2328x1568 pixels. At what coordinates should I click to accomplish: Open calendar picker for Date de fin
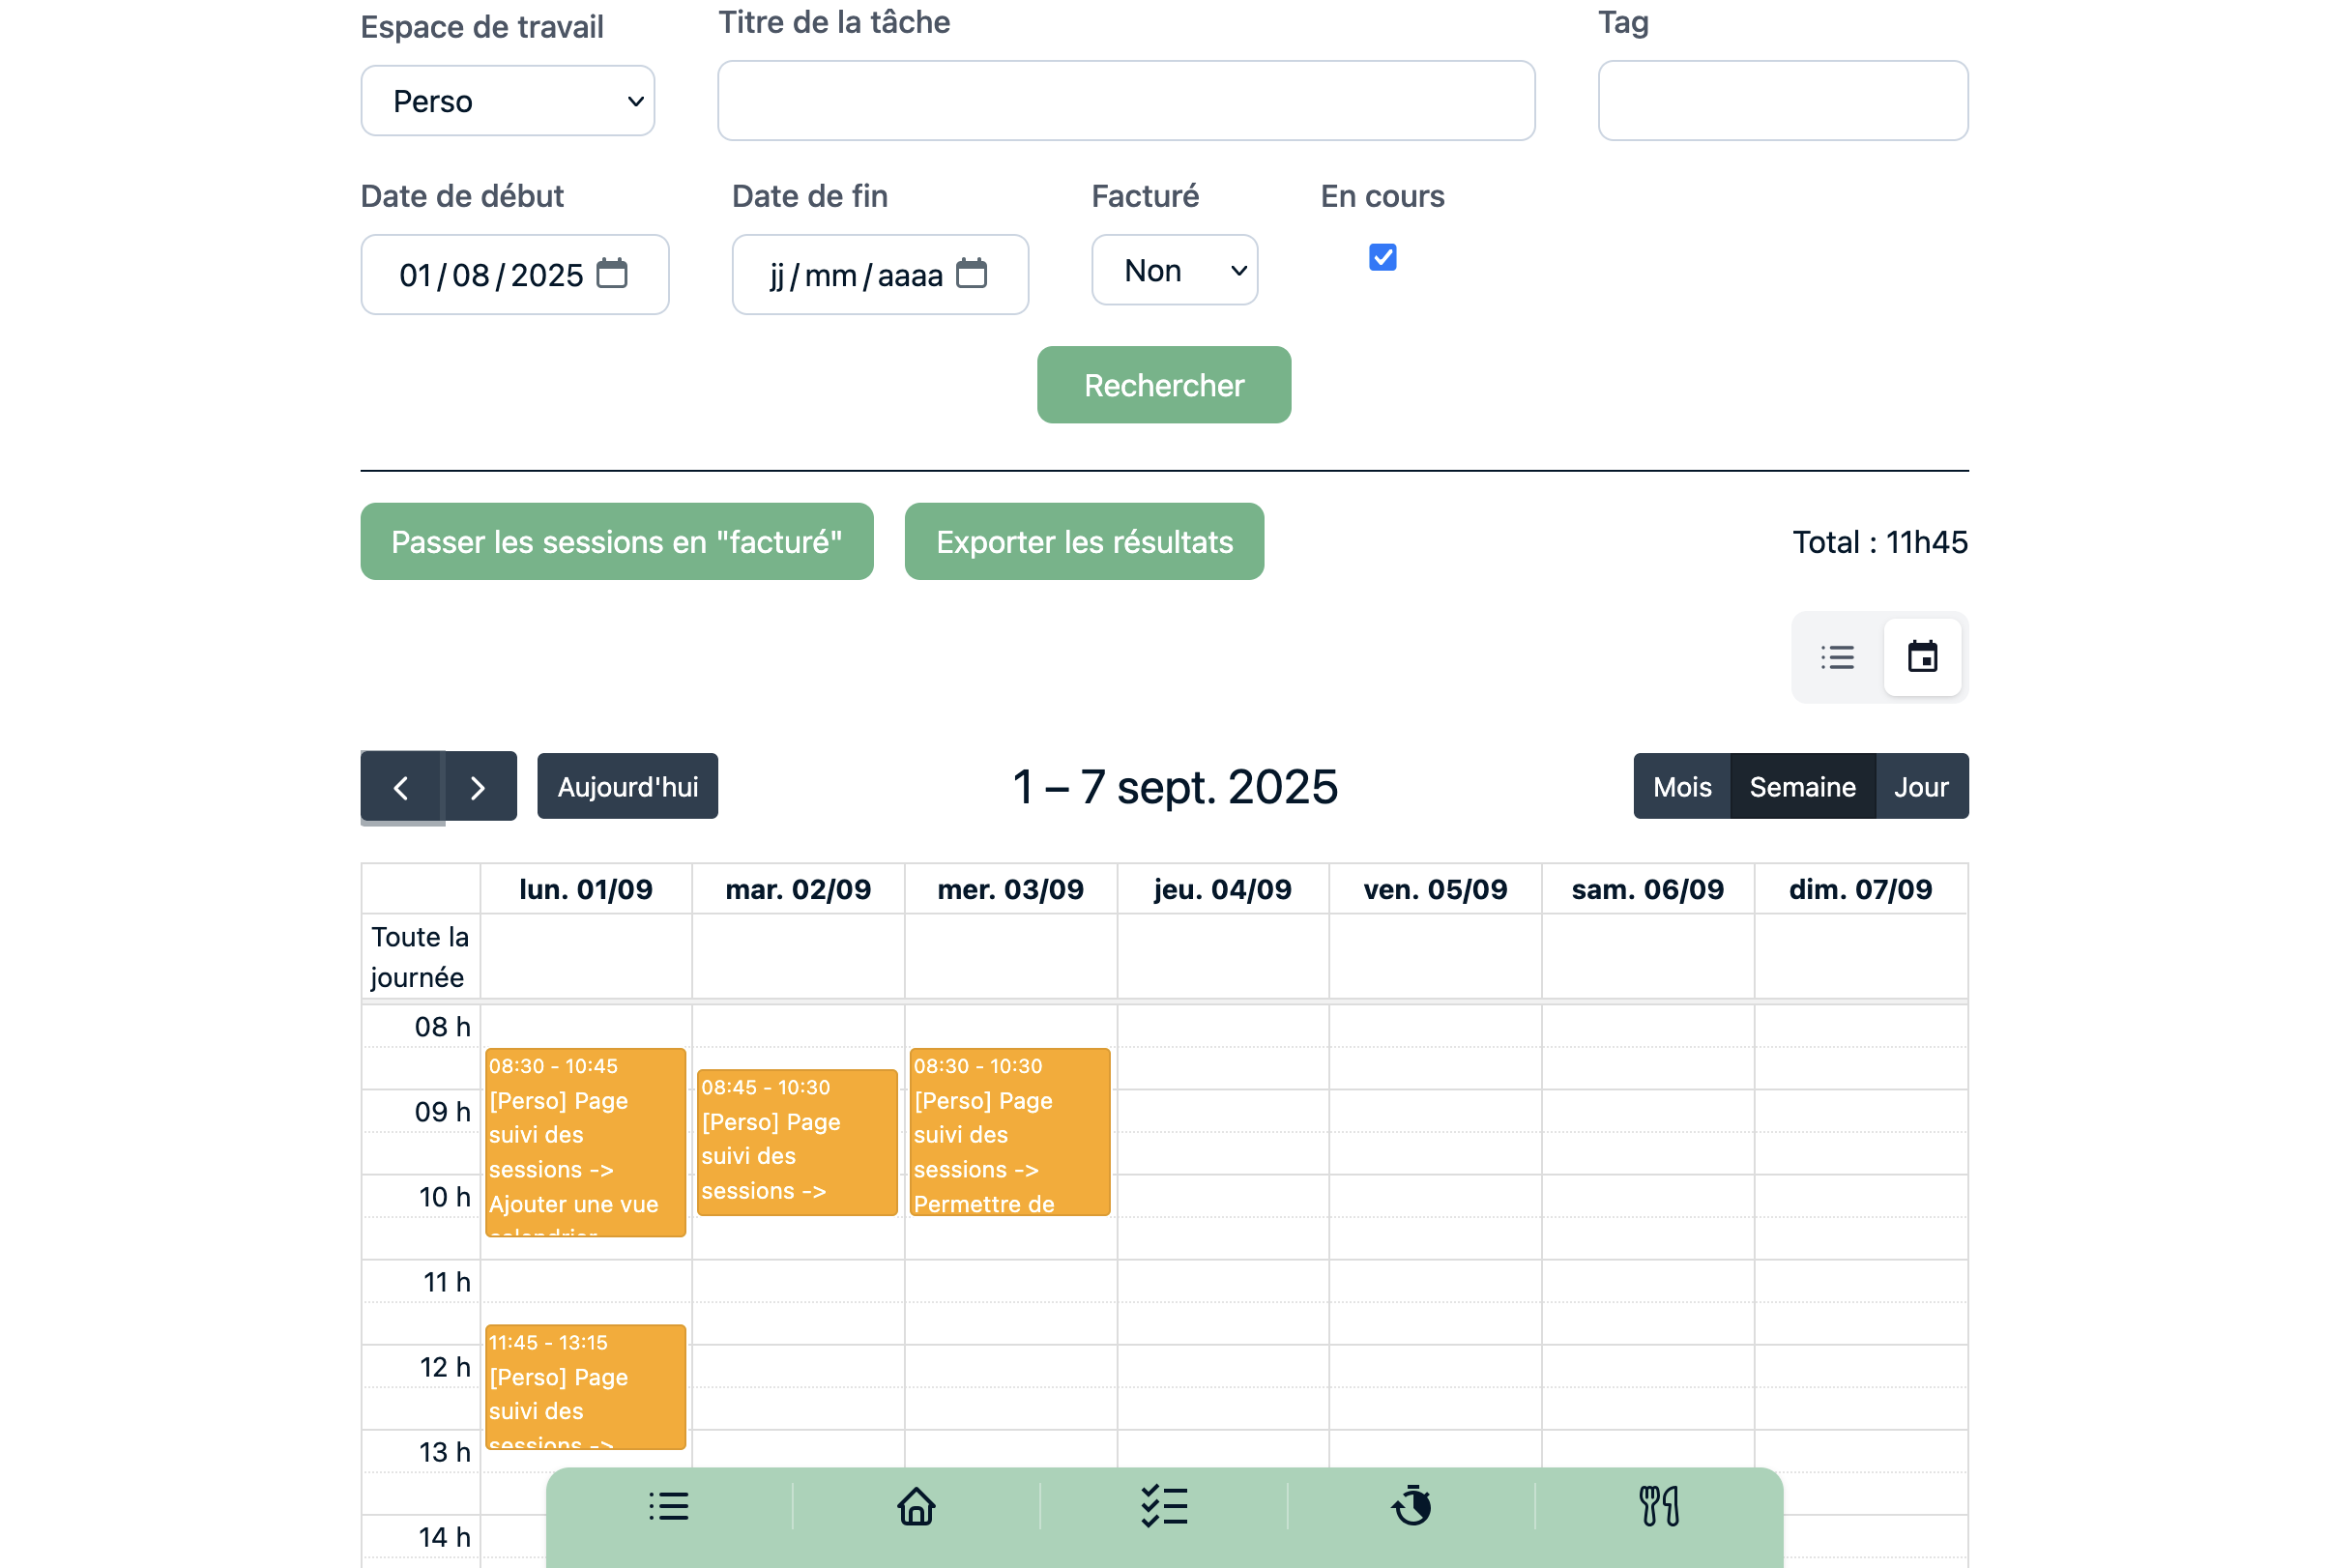point(971,273)
